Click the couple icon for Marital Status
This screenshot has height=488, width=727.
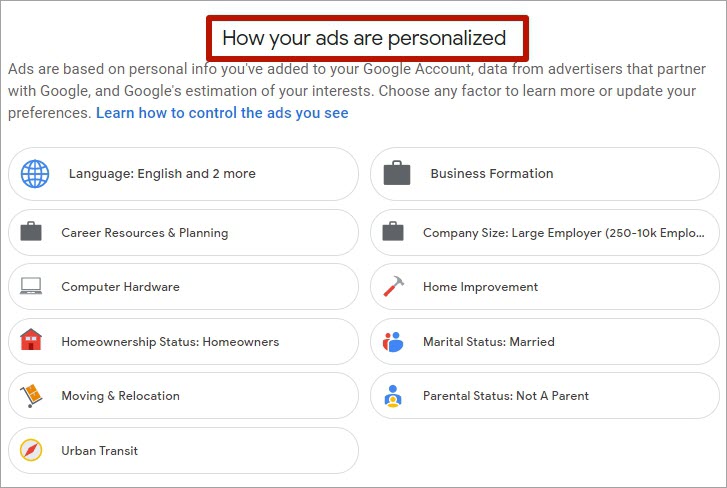click(393, 342)
